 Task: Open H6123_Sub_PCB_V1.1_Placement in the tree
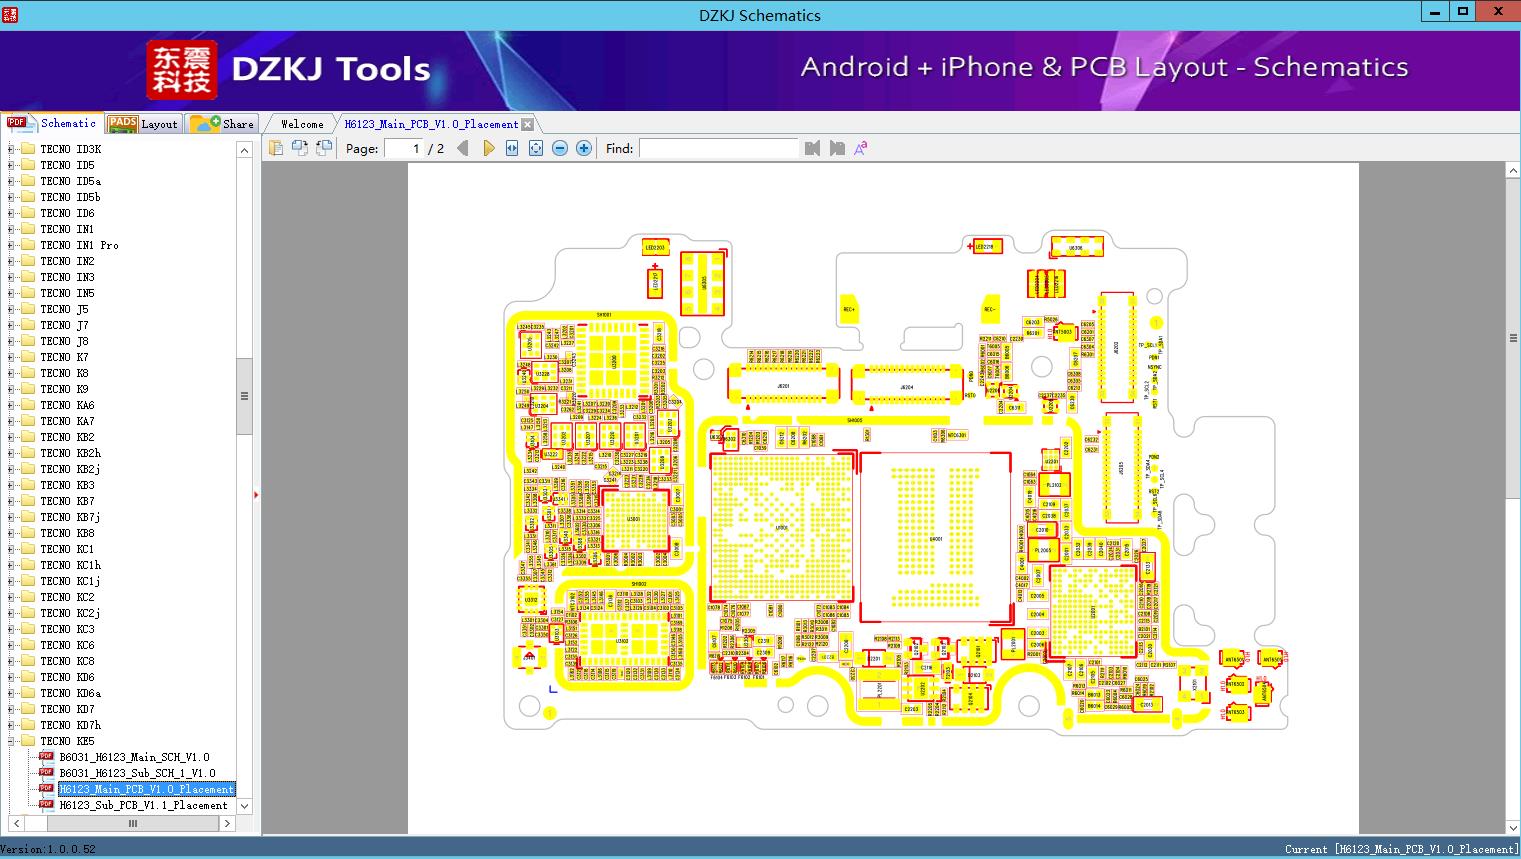pyautogui.click(x=143, y=805)
